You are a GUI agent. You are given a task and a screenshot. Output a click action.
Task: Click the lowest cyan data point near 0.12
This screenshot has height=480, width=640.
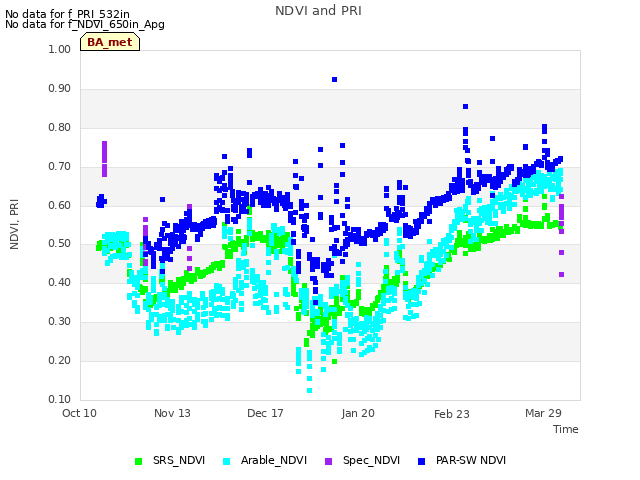(x=309, y=391)
